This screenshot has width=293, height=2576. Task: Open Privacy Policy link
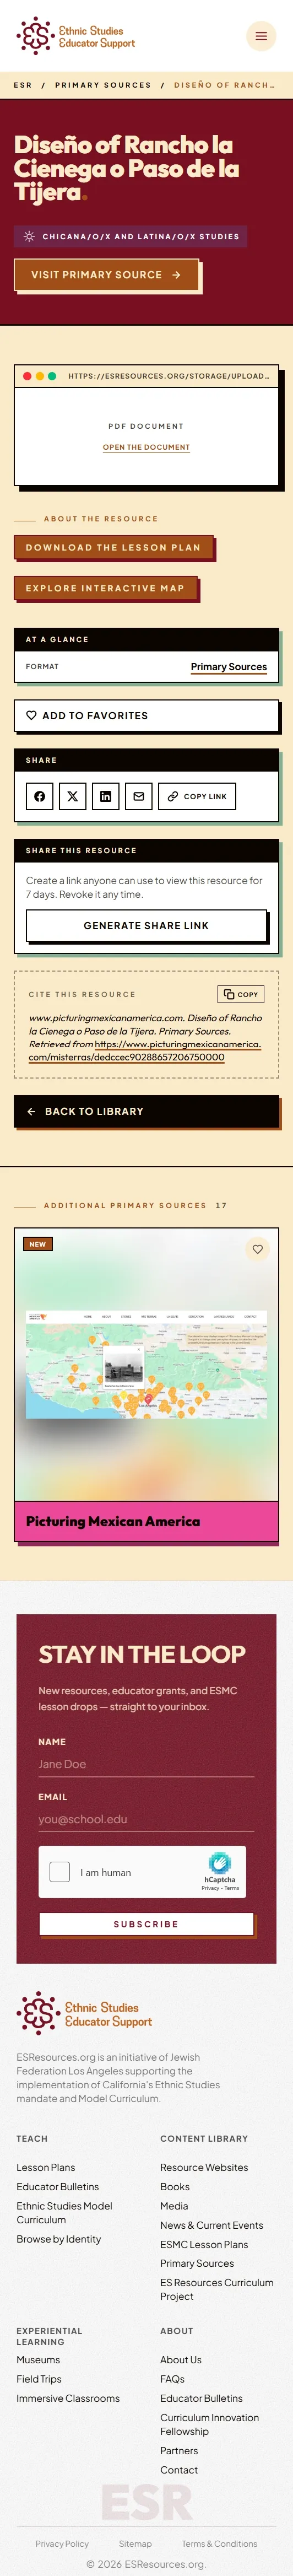(x=62, y=2543)
